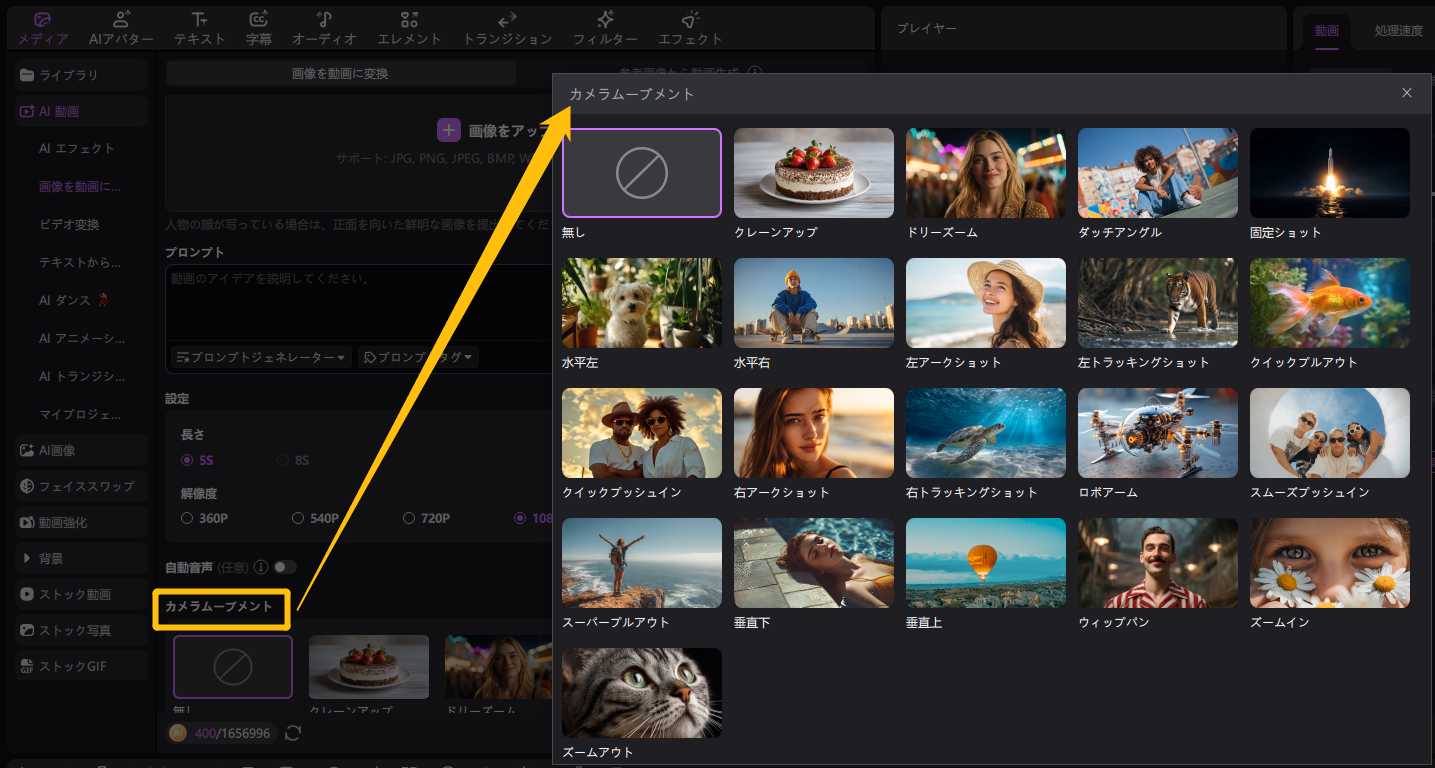The height and width of the screenshot is (768, 1435).
Task: Open the 字幕 captions icon
Action: [x=258, y=19]
